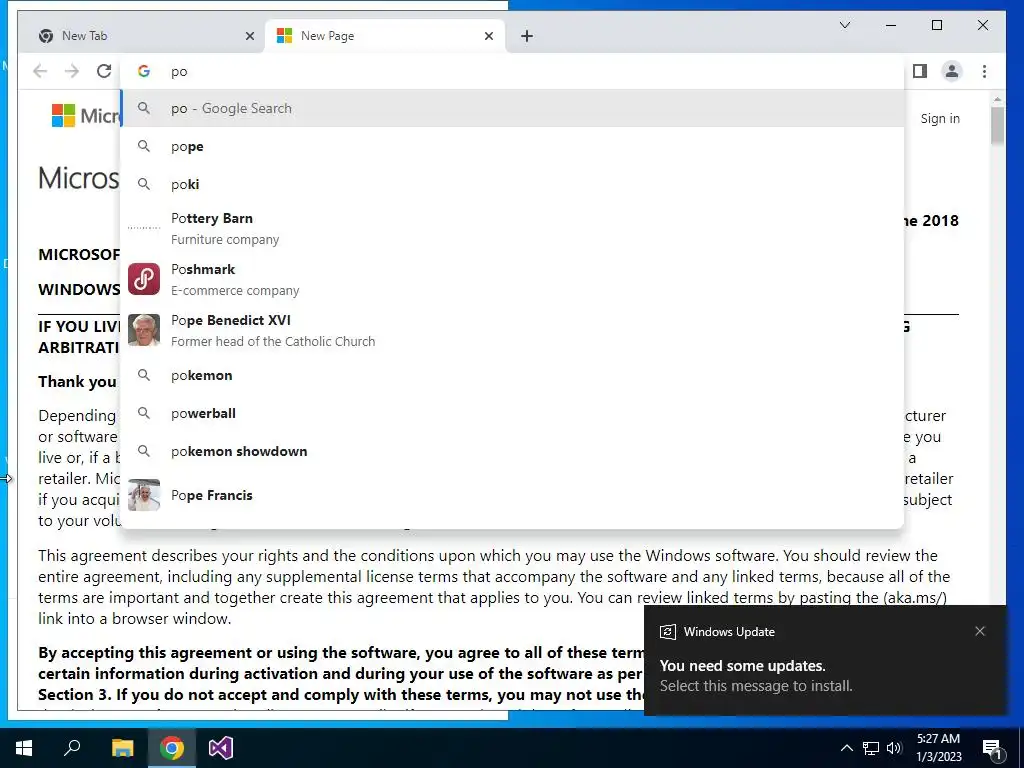Click Windows Update icon in notification
Screen dimensions: 1024x768
click(x=667, y=632)
